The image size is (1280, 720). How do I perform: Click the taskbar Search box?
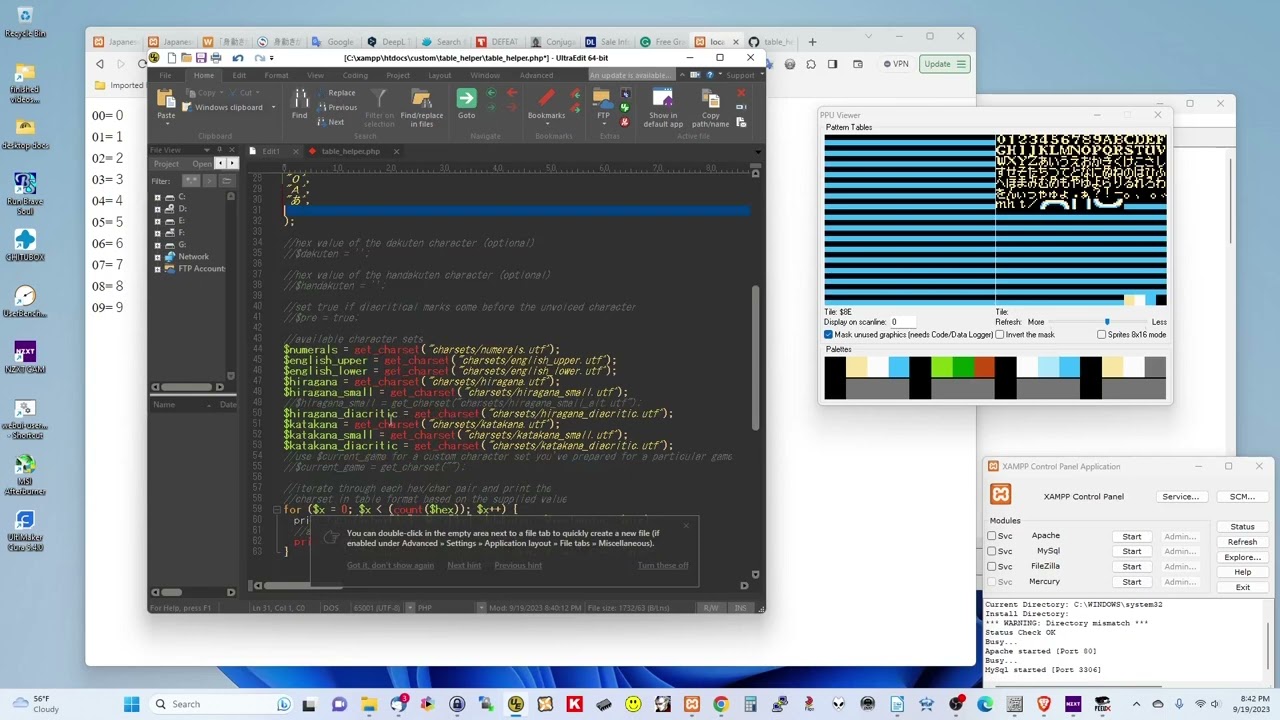point(220,704)
